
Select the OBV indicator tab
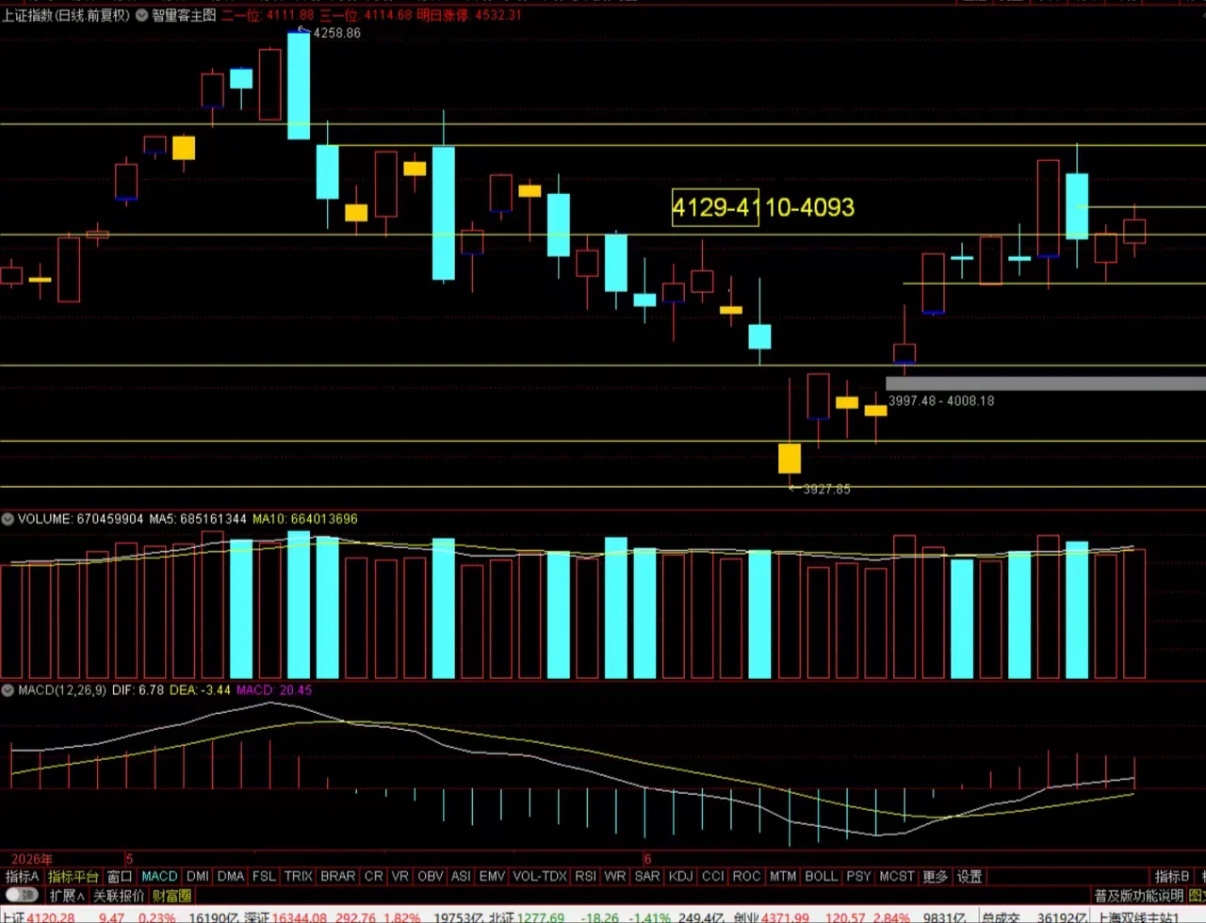coord(430,876)
